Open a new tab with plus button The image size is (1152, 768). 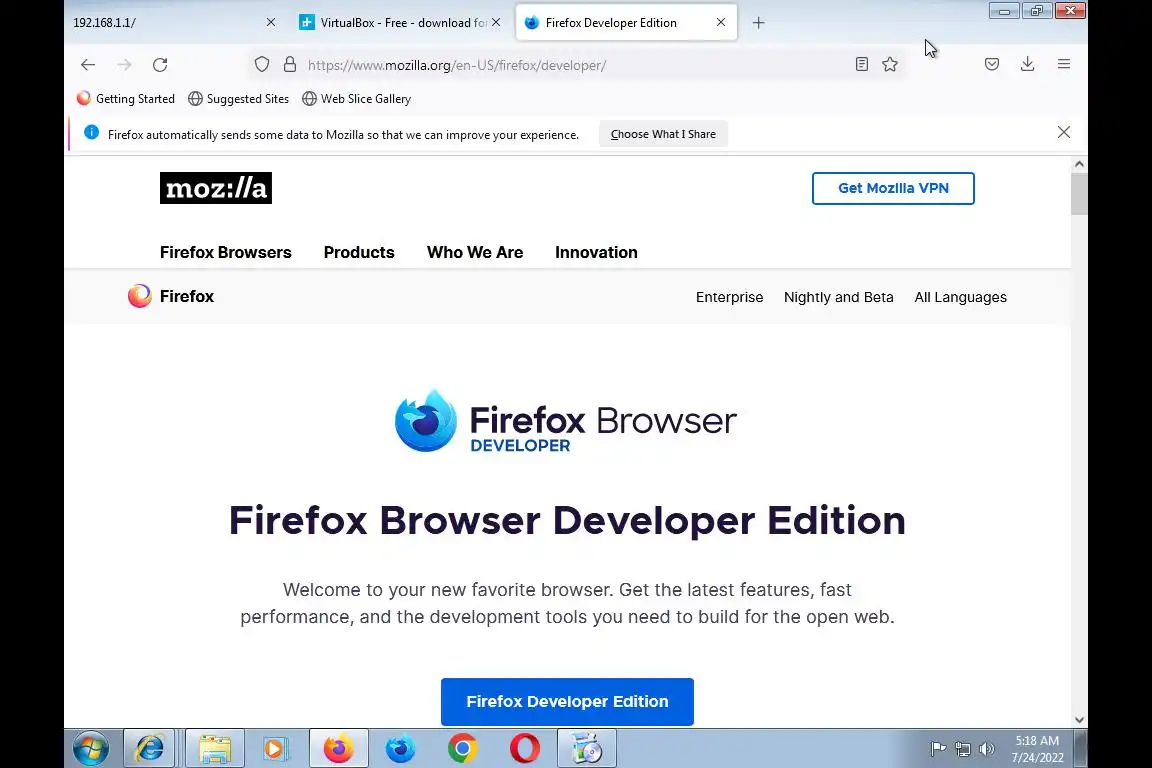pyautogui.click(x=759, y=23)
